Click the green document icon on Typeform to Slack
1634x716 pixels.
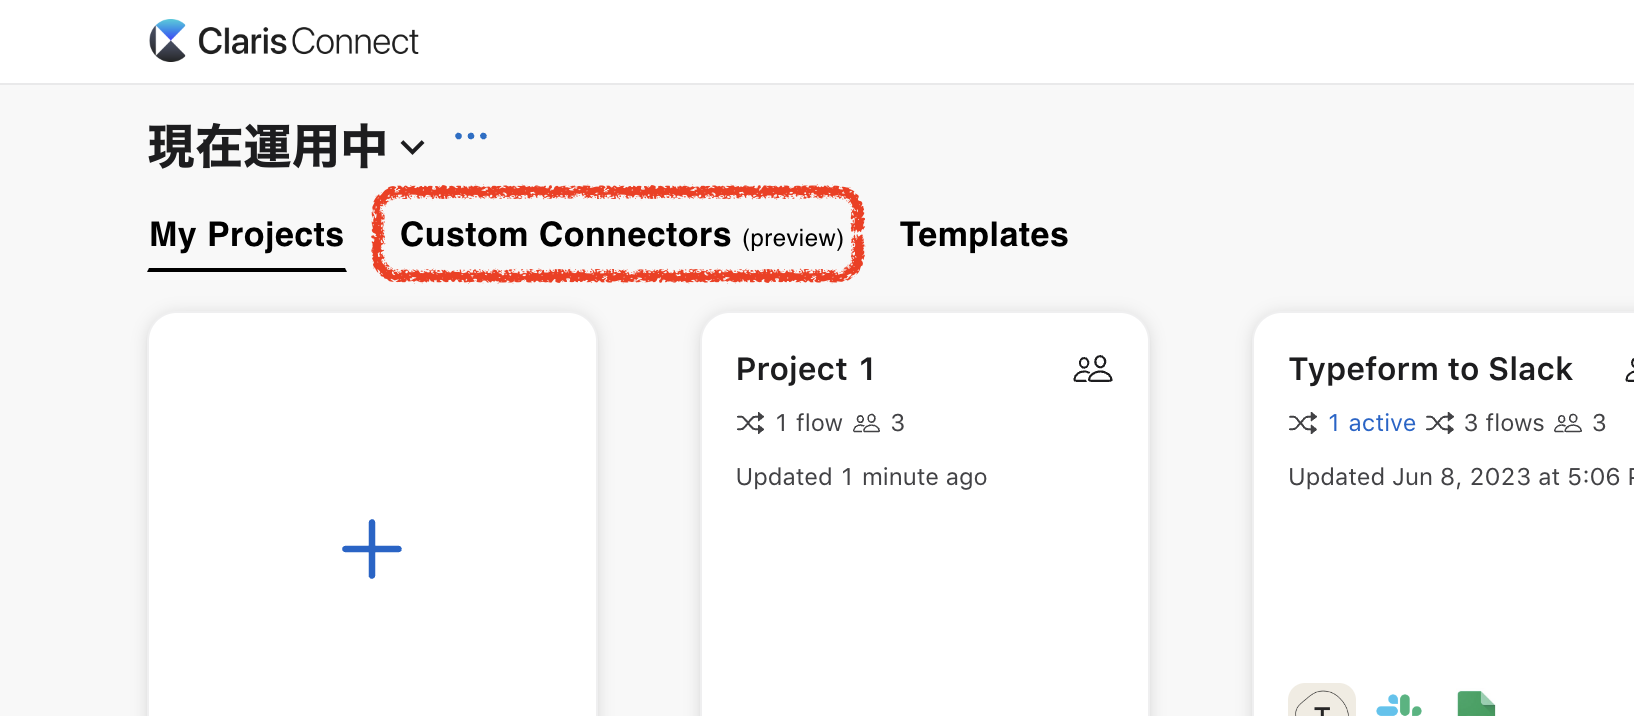1476,704
